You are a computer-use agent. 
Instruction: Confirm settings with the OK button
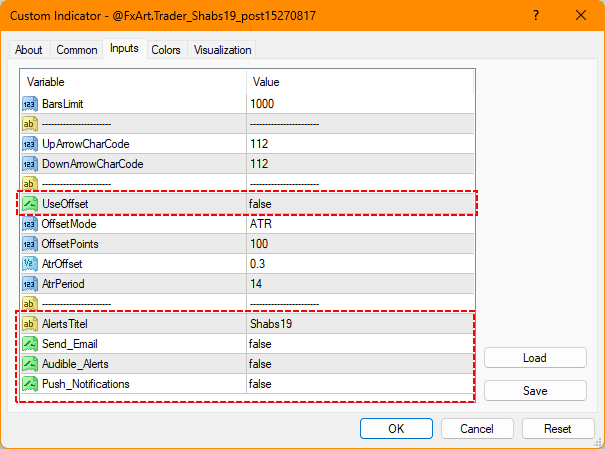[x=396, y=429]
